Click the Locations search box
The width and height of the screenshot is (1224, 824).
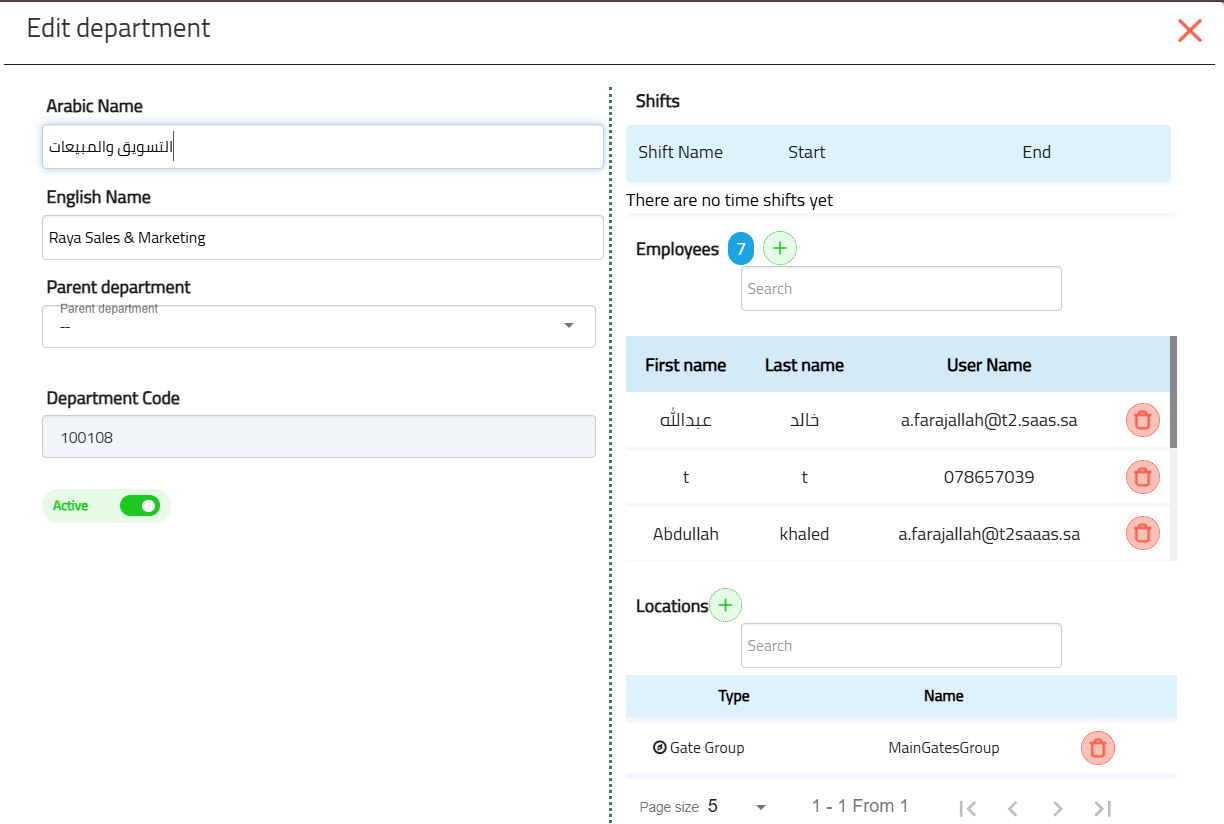click(900, 646)
